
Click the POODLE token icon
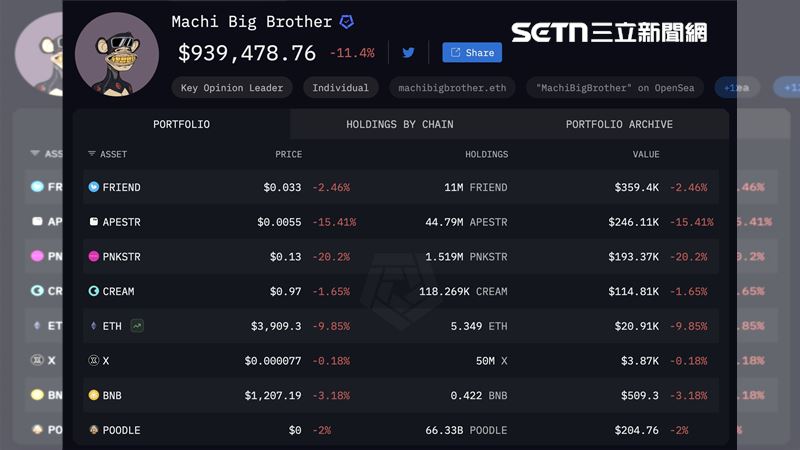pyautogui.click(x=94, y=430)
